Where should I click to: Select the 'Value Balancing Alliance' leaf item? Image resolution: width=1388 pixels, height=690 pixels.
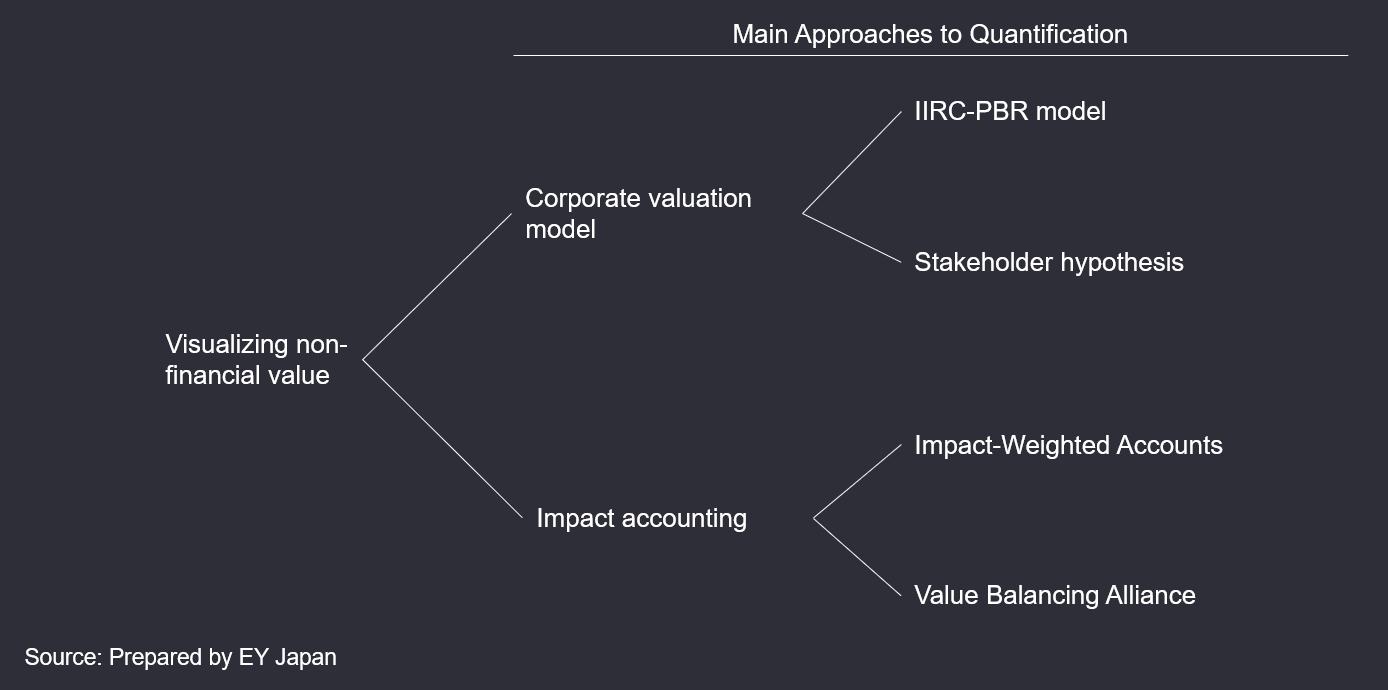tap(1055, 595)
